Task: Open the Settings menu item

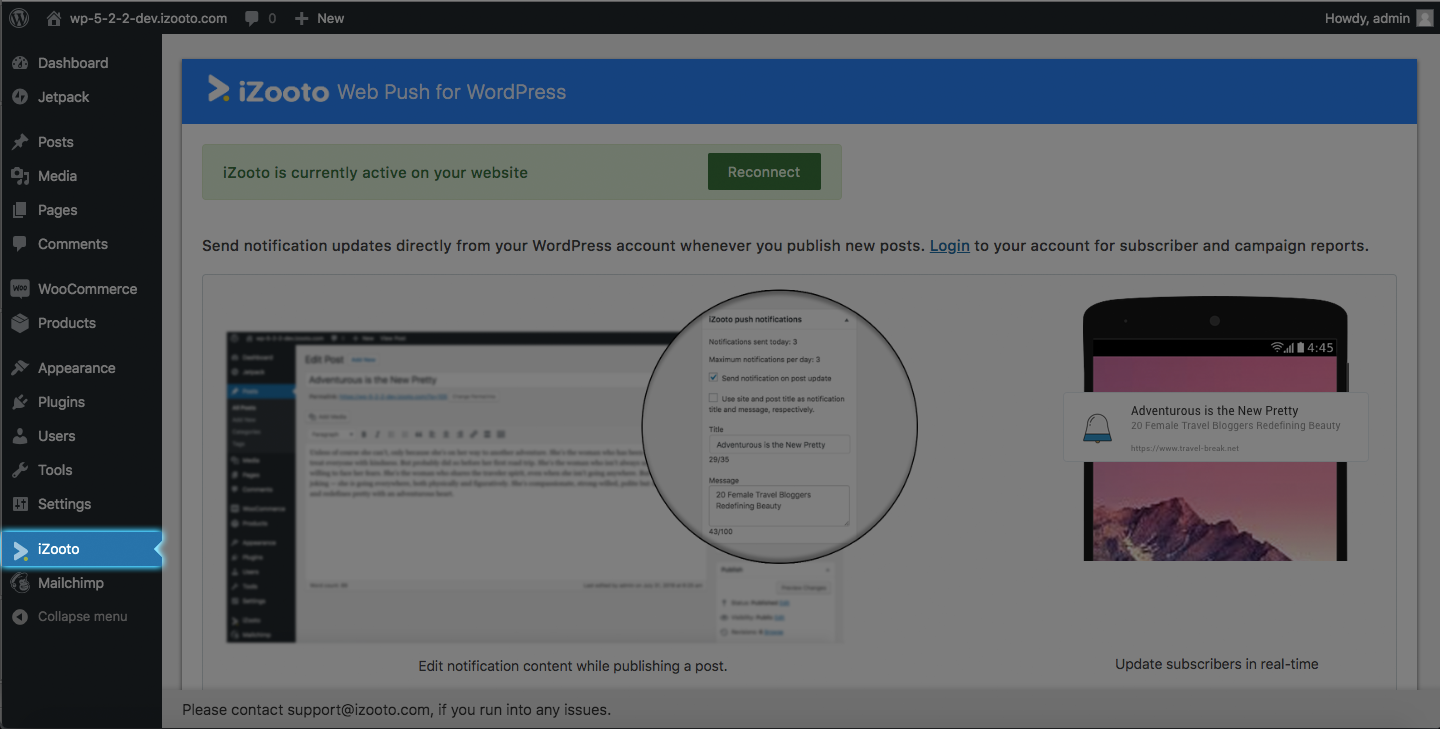Action: click(64, 504)
